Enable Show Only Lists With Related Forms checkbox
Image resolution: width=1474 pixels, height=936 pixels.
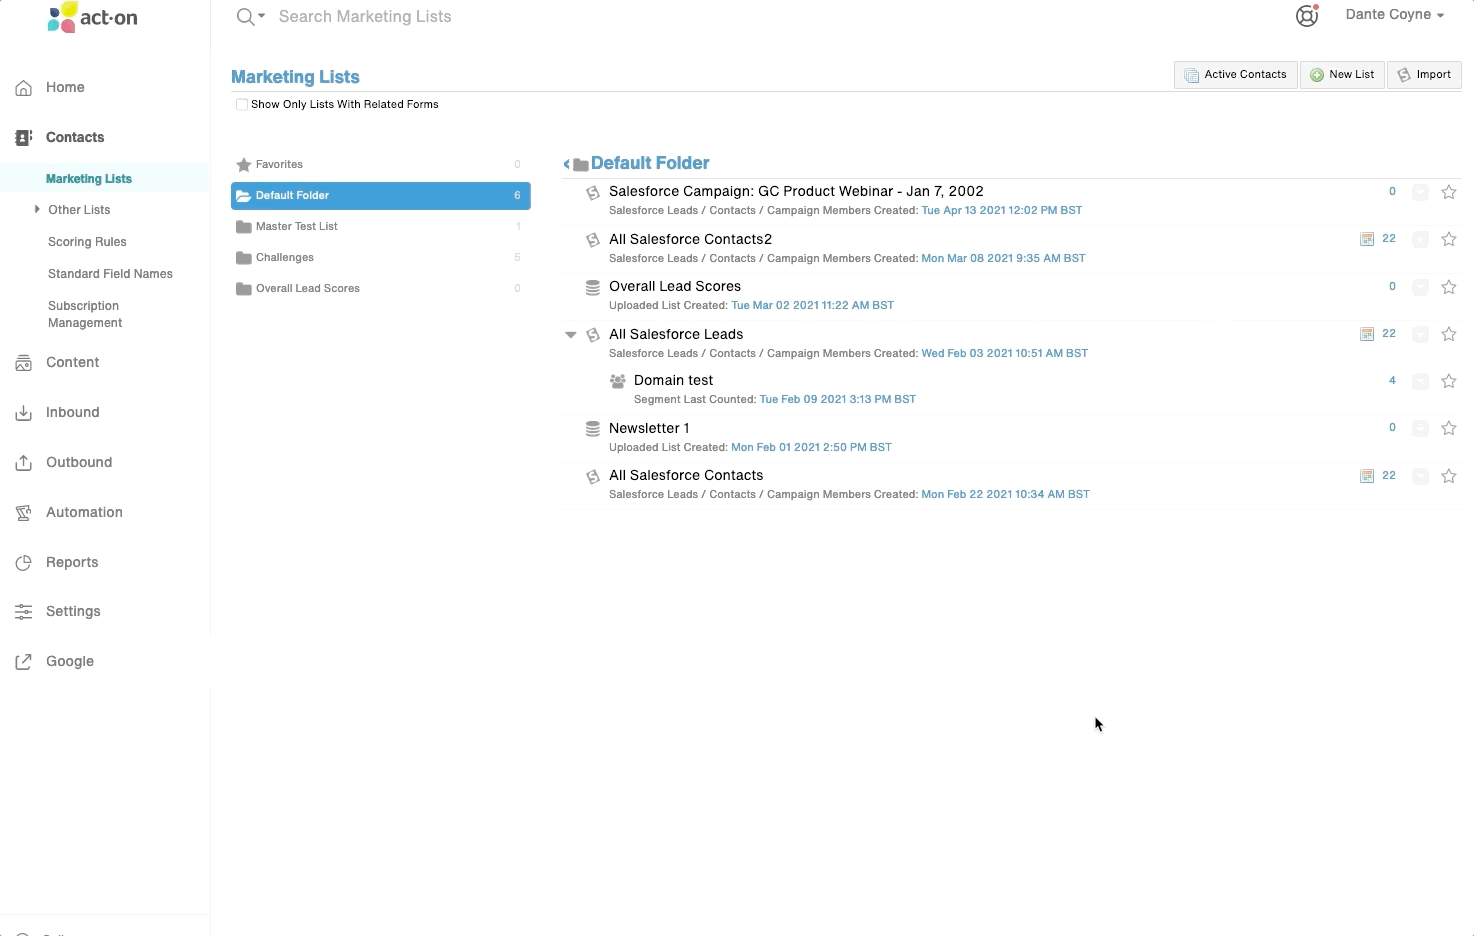[x=241, y=105]
